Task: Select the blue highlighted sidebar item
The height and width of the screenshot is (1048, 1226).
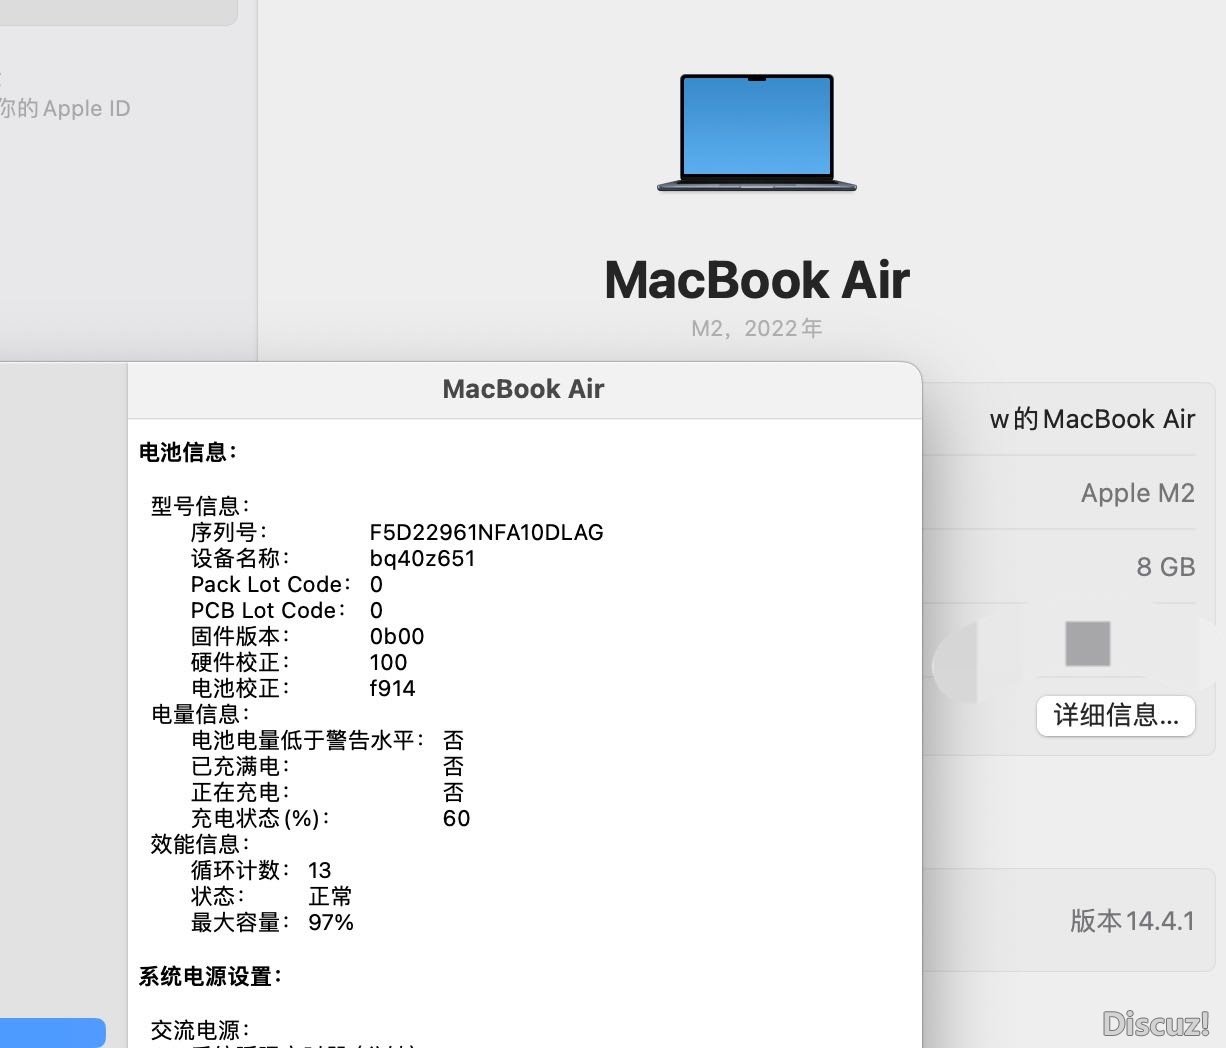Action: point(52,1033)
